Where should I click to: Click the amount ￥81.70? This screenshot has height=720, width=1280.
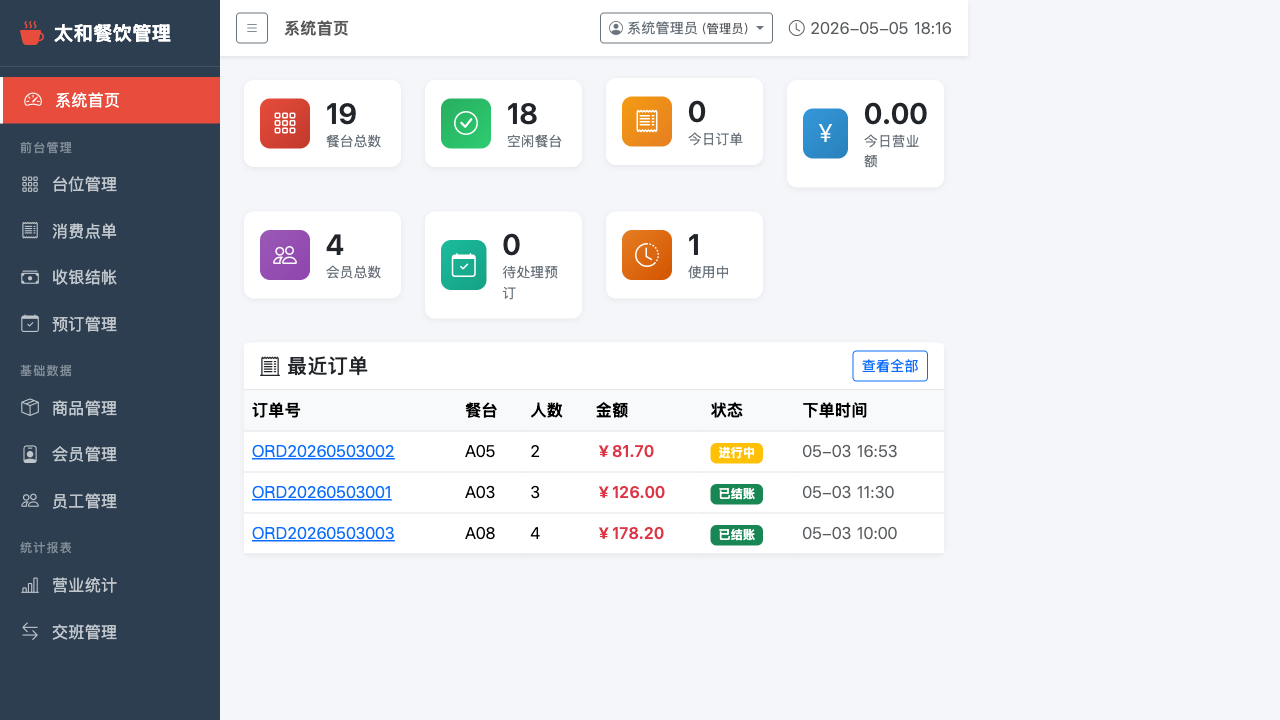pyautogui.click(x=625, y=452)
